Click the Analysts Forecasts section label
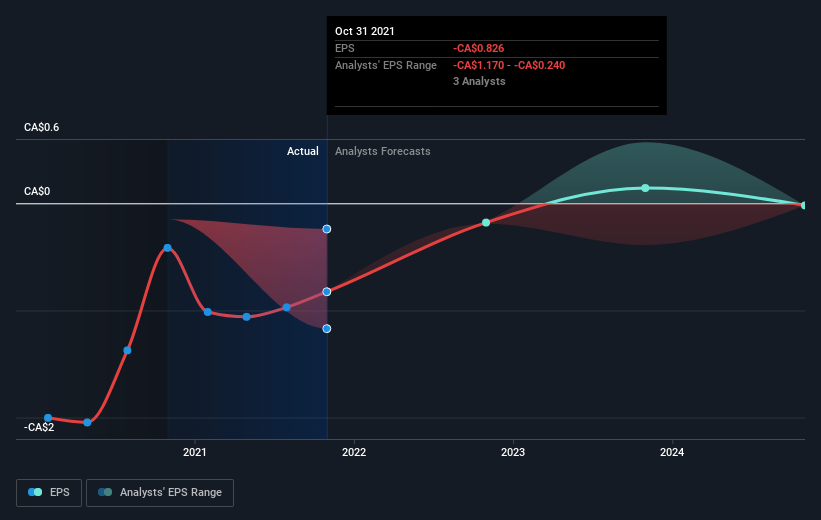The image size is (821, 520). (383, 151)
